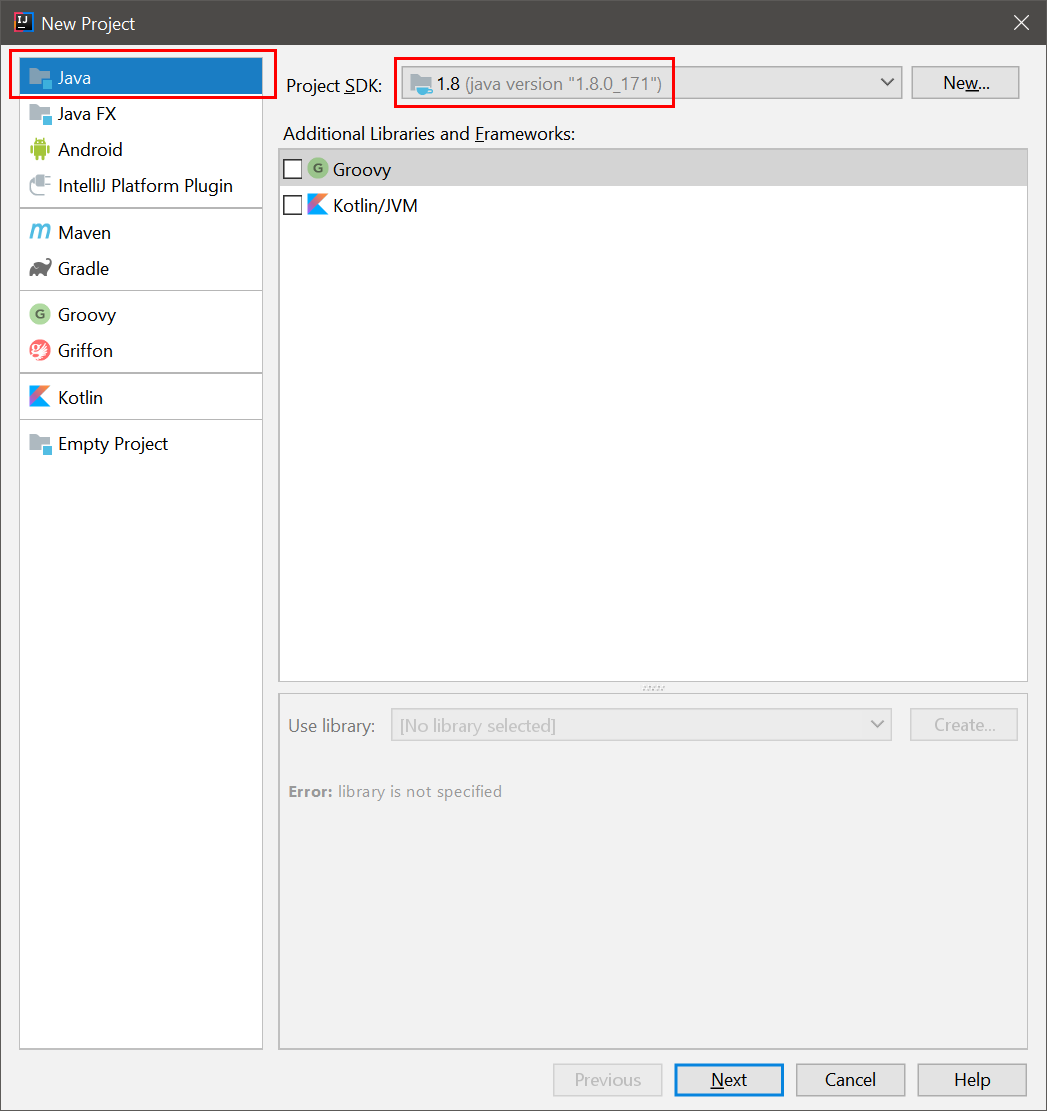Click the 'Kotlin/JVM' label in the frameworks list

(x=375, y=205)
